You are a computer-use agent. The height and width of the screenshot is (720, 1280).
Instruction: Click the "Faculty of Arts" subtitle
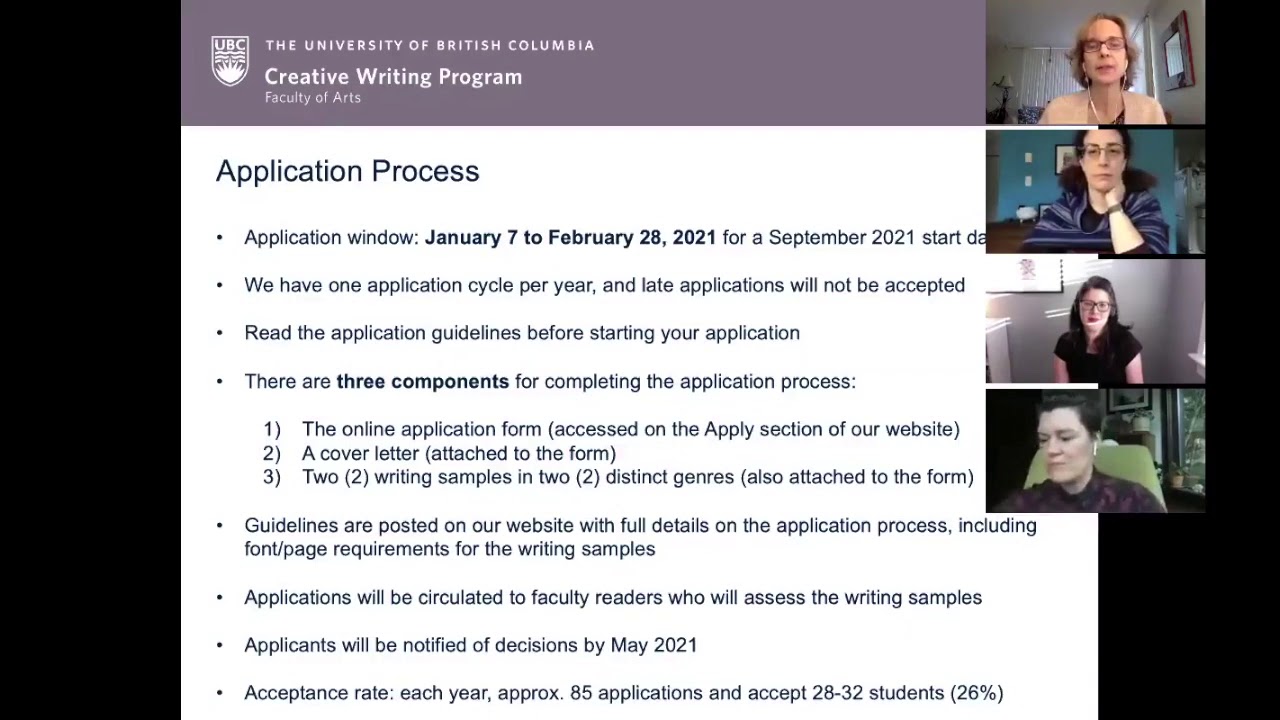pos(312,98)
